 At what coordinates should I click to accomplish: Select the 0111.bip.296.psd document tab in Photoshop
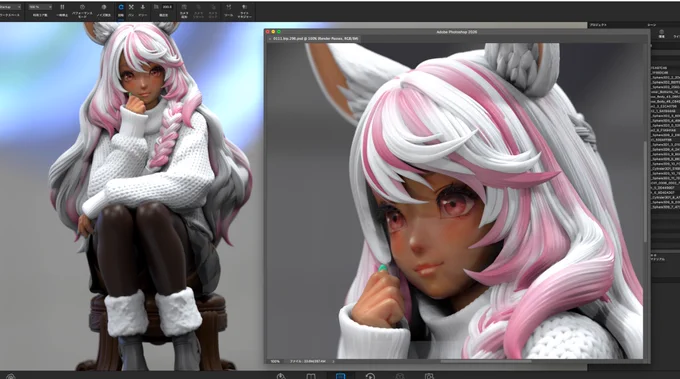coord(316,39)
